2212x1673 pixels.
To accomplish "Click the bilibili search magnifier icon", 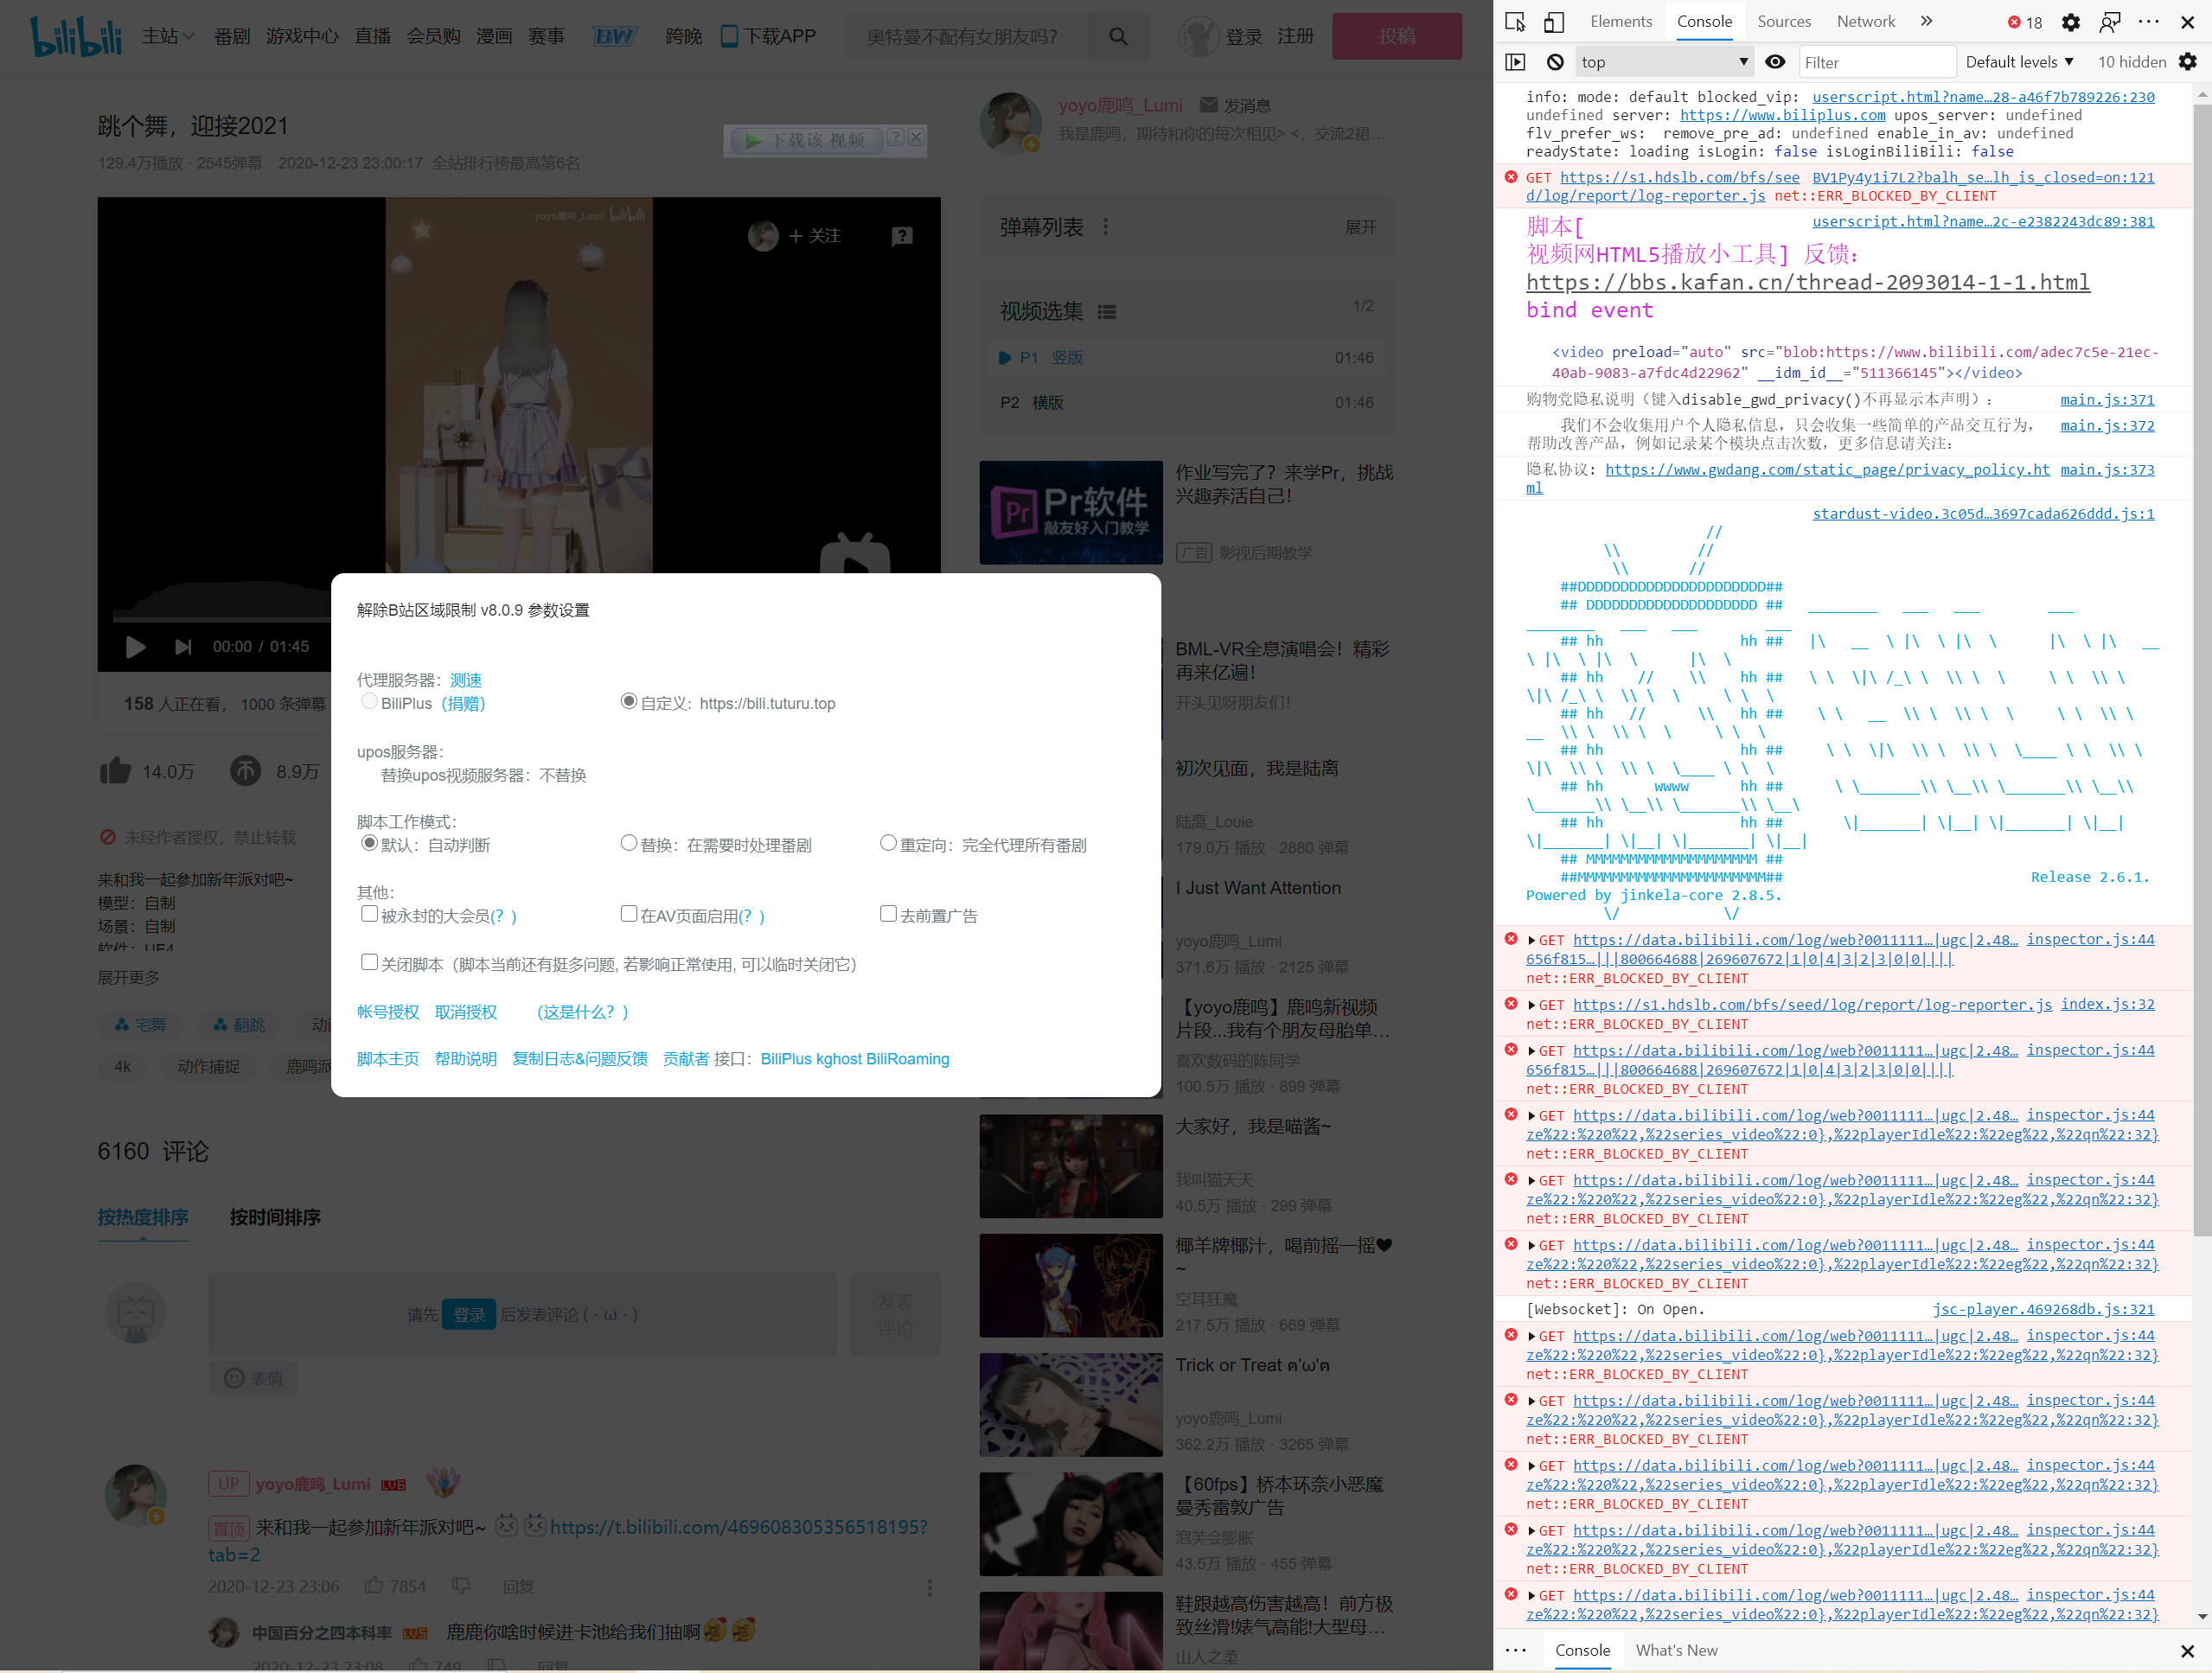I will click(x=1118, y=36).
